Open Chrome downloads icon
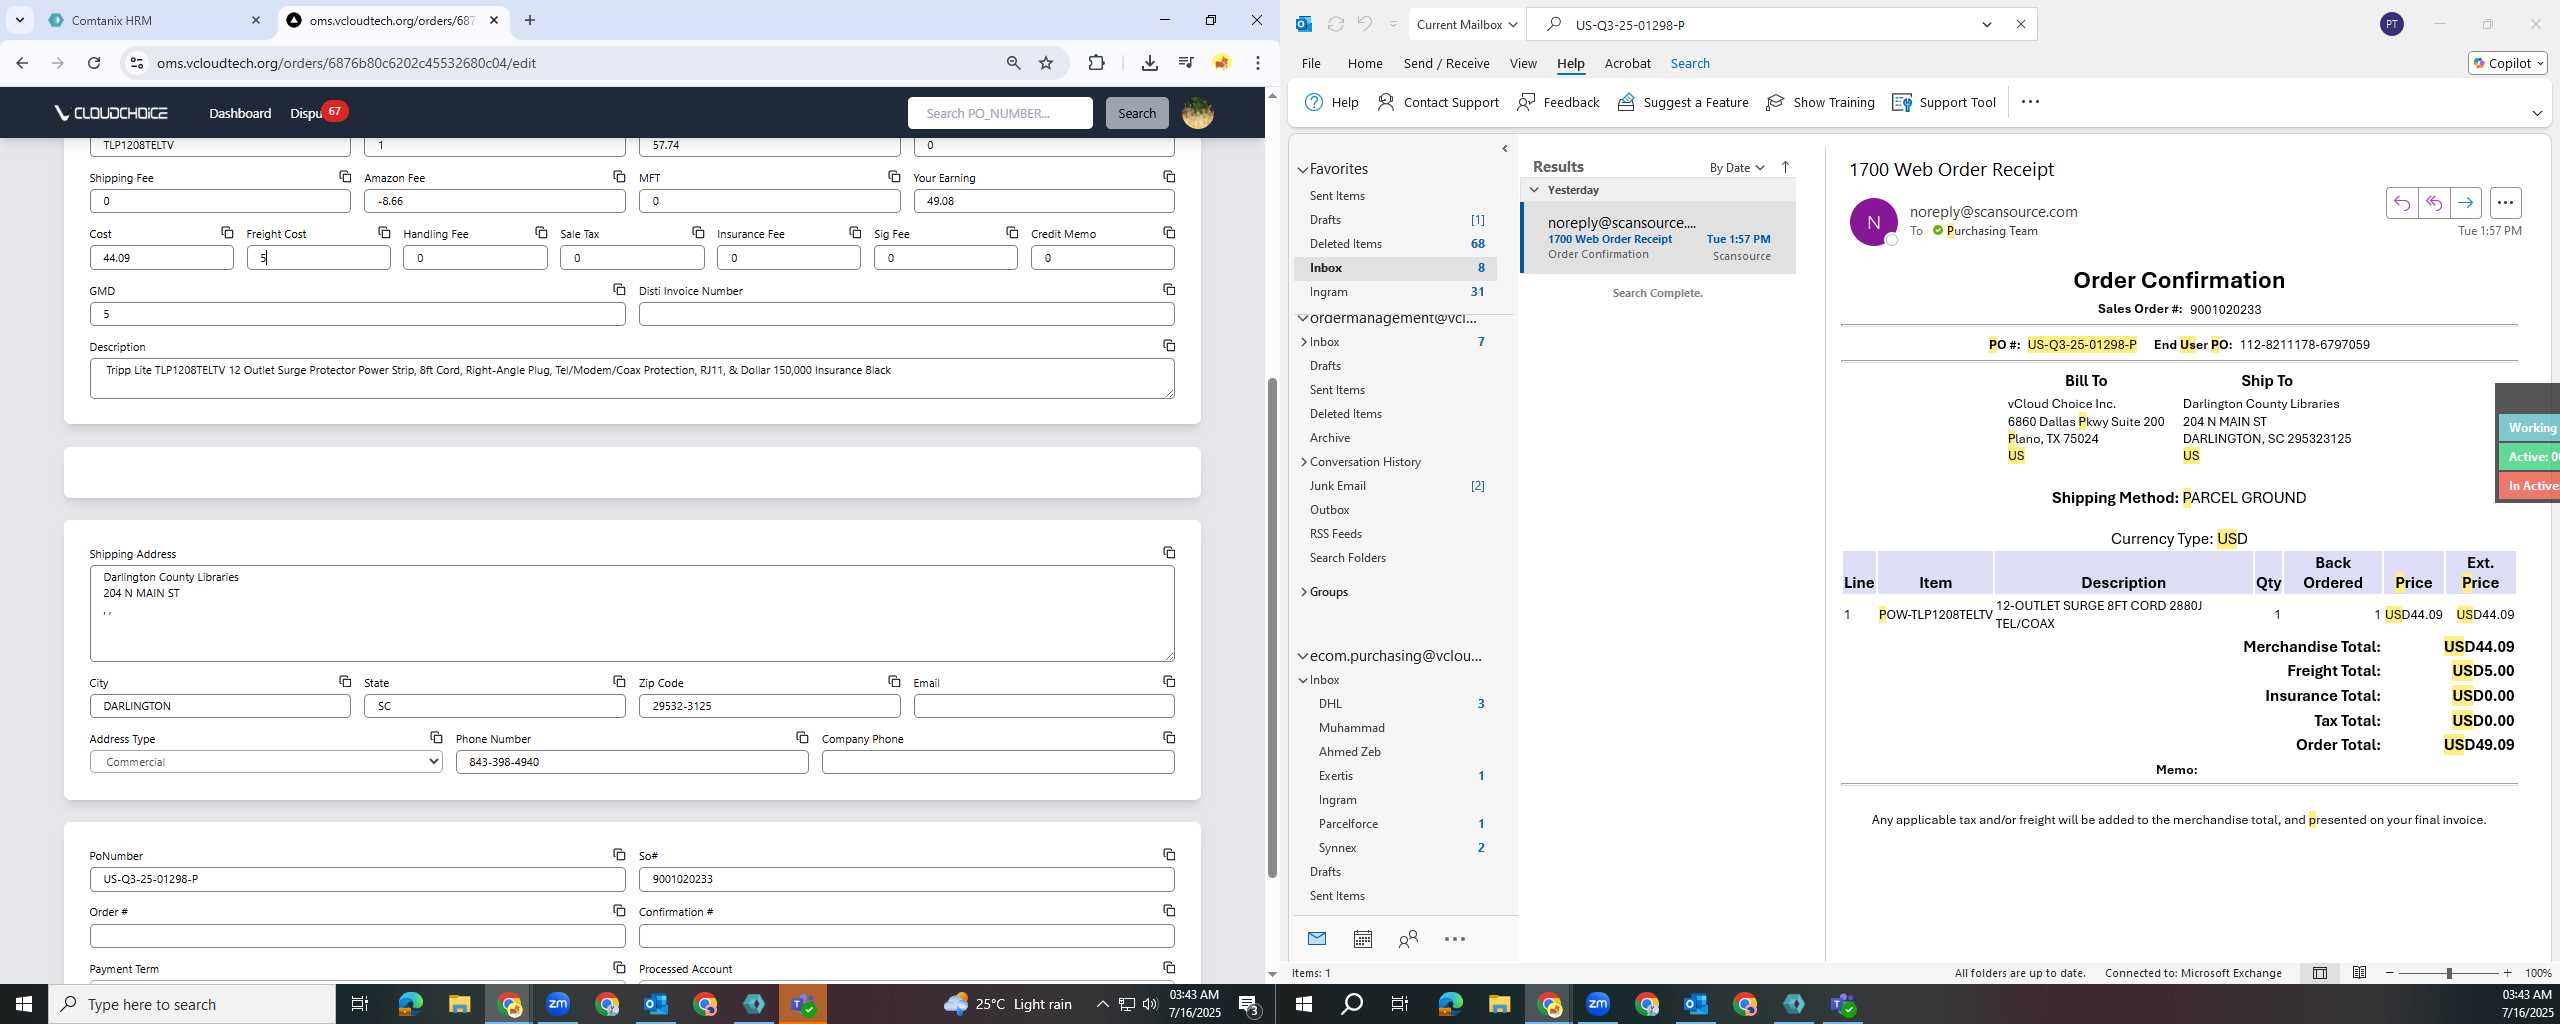2560x1024 pixels. pos(1150,63)
